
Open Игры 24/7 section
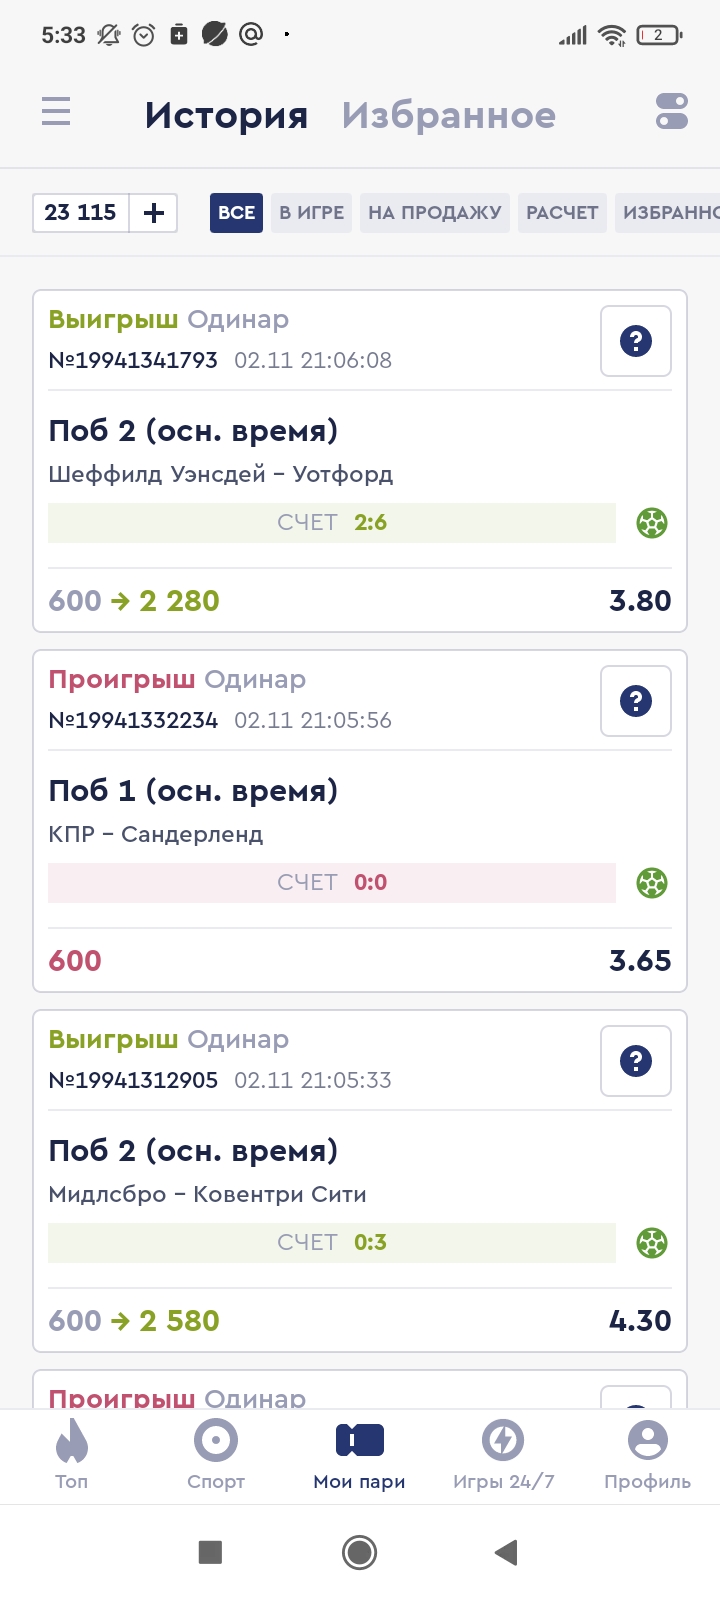503,1455
